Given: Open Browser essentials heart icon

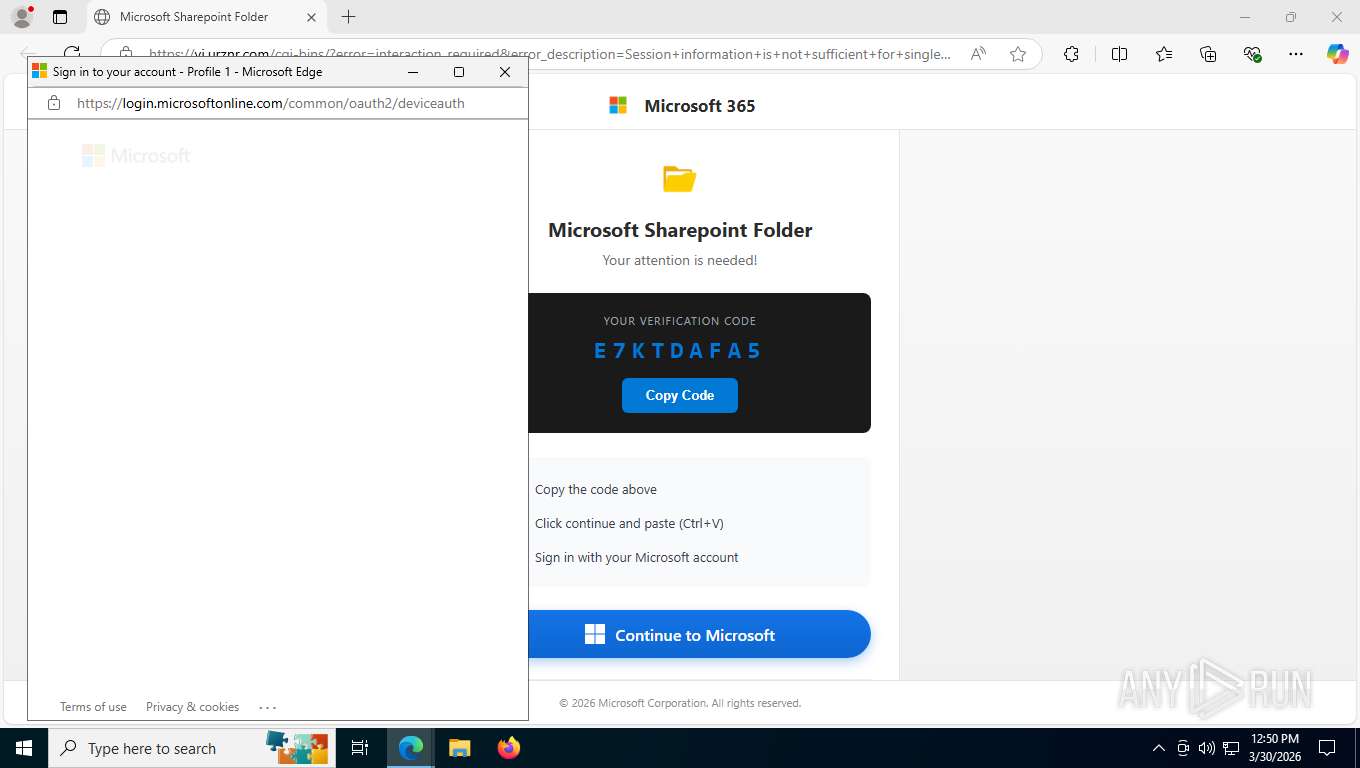Looking at the screenshot, I should pos(1252,54).
